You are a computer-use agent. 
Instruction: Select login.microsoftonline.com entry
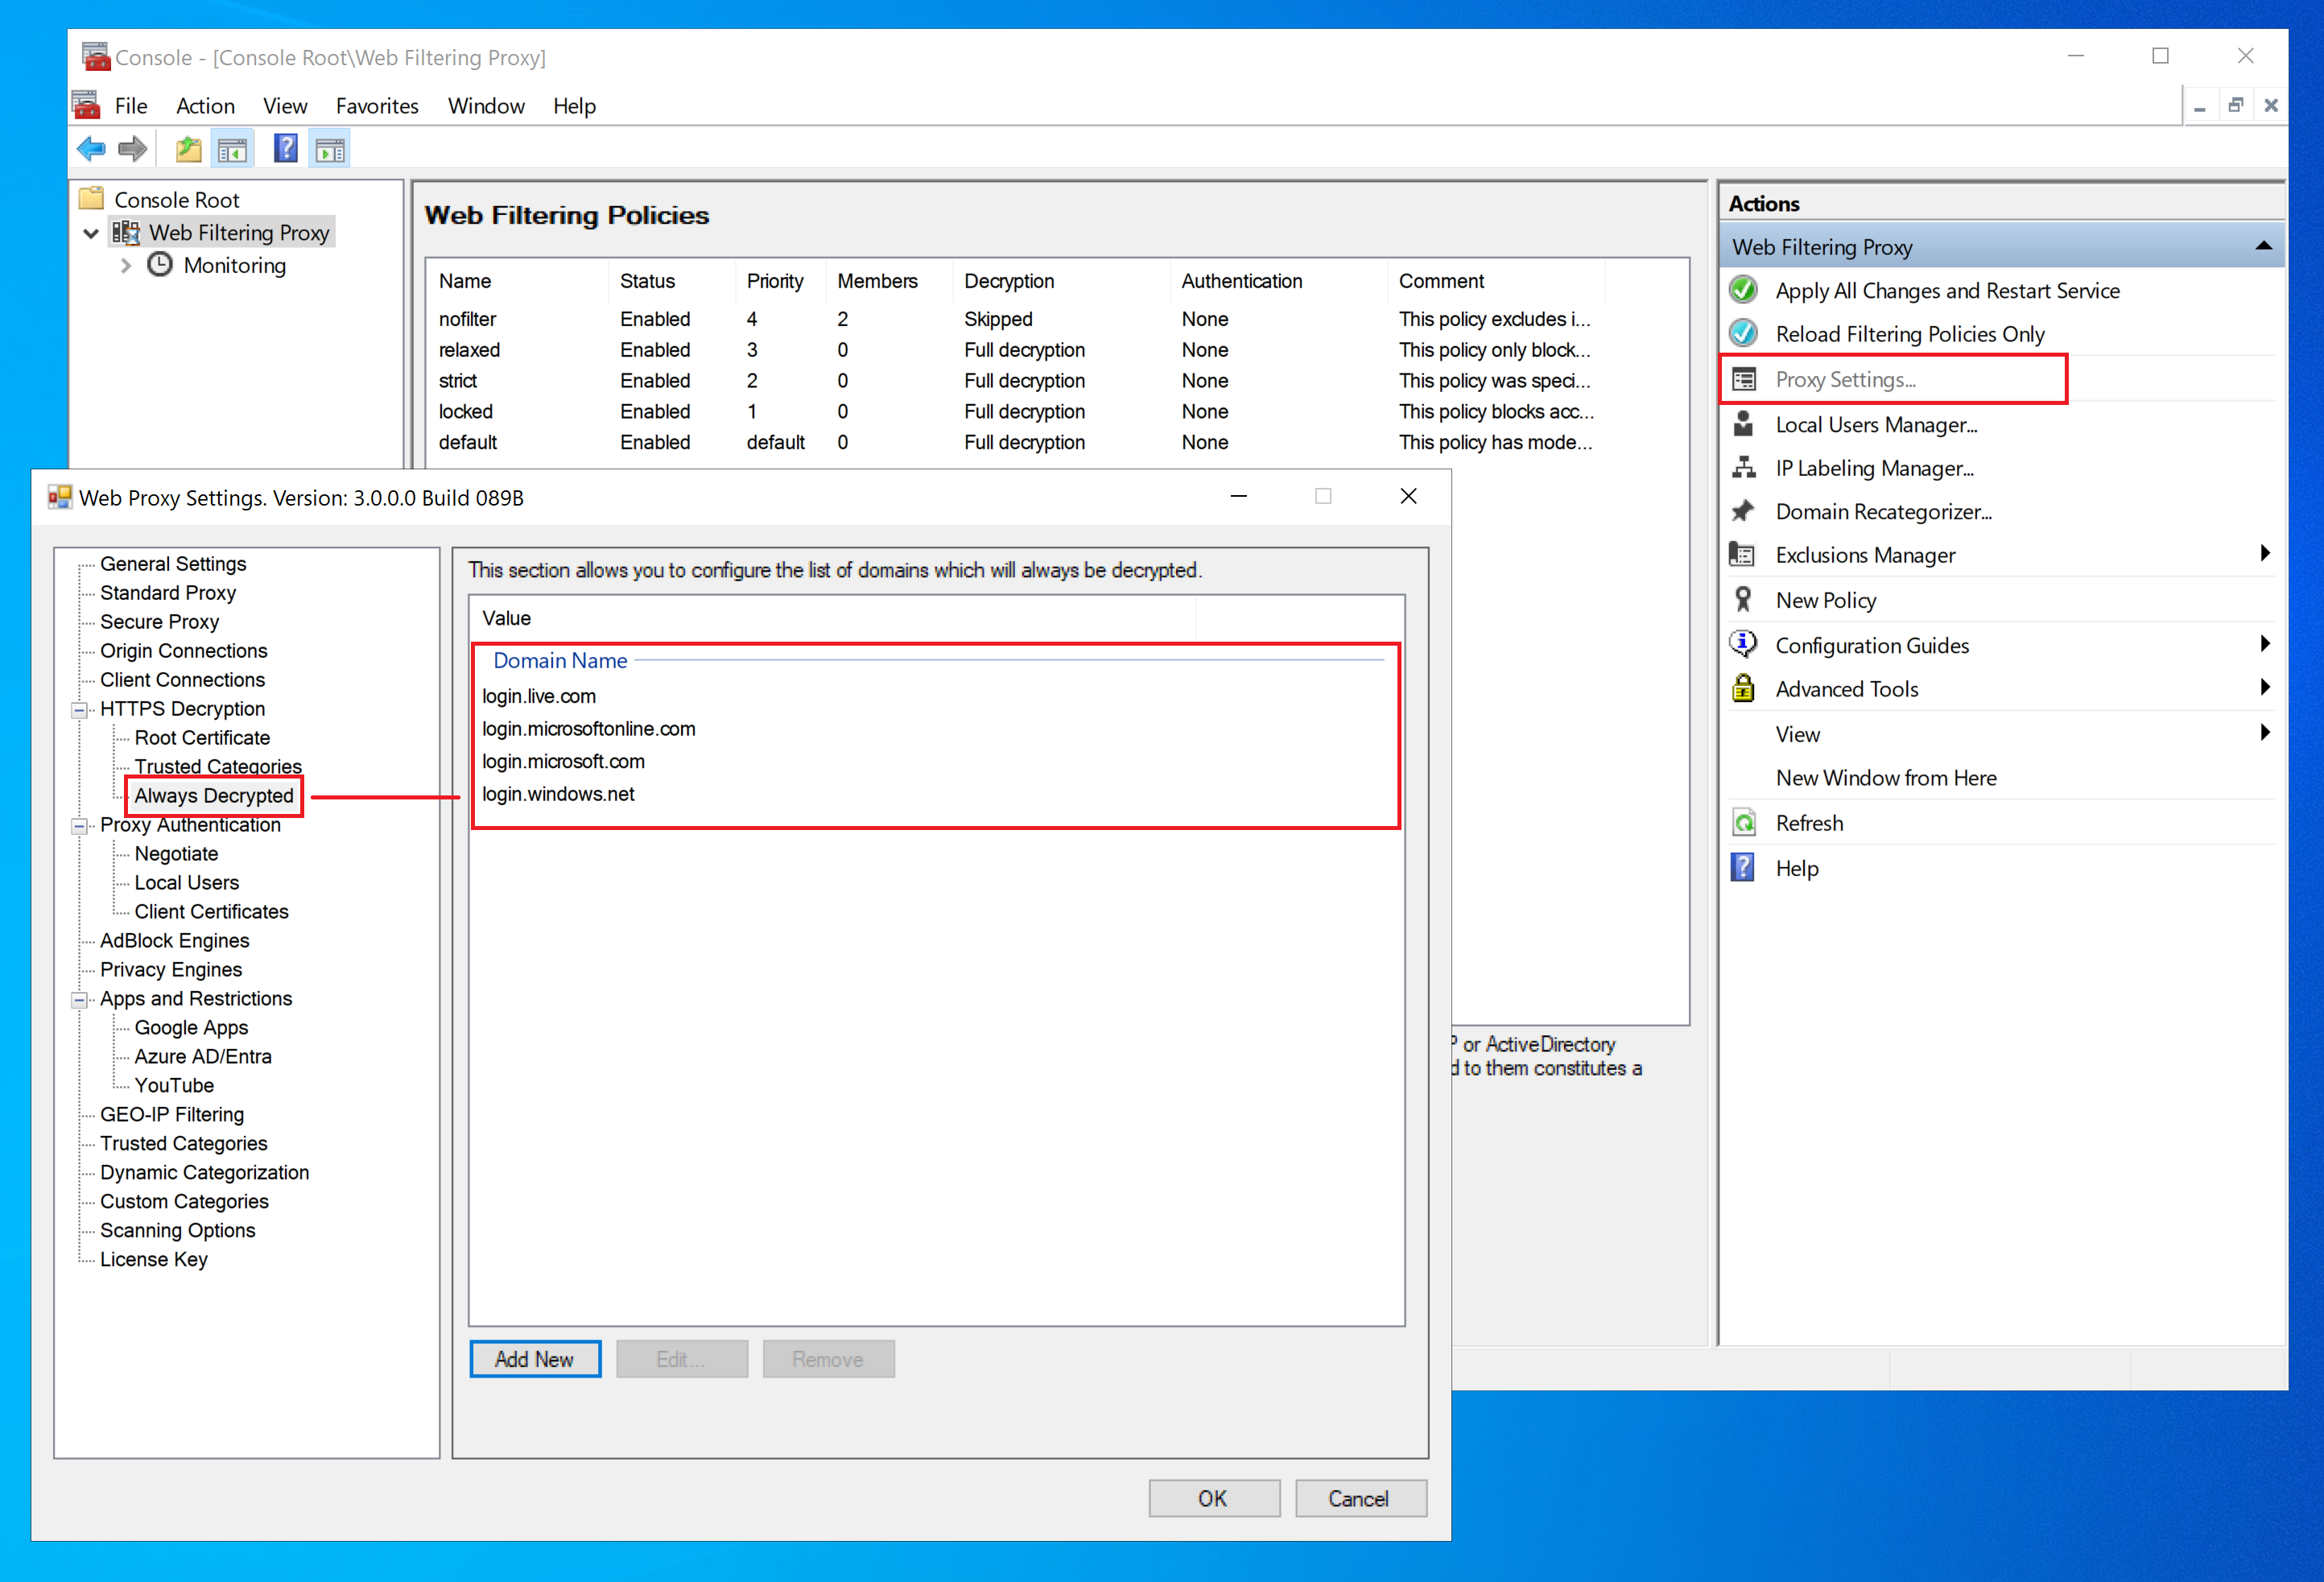(x=589, y=729)
